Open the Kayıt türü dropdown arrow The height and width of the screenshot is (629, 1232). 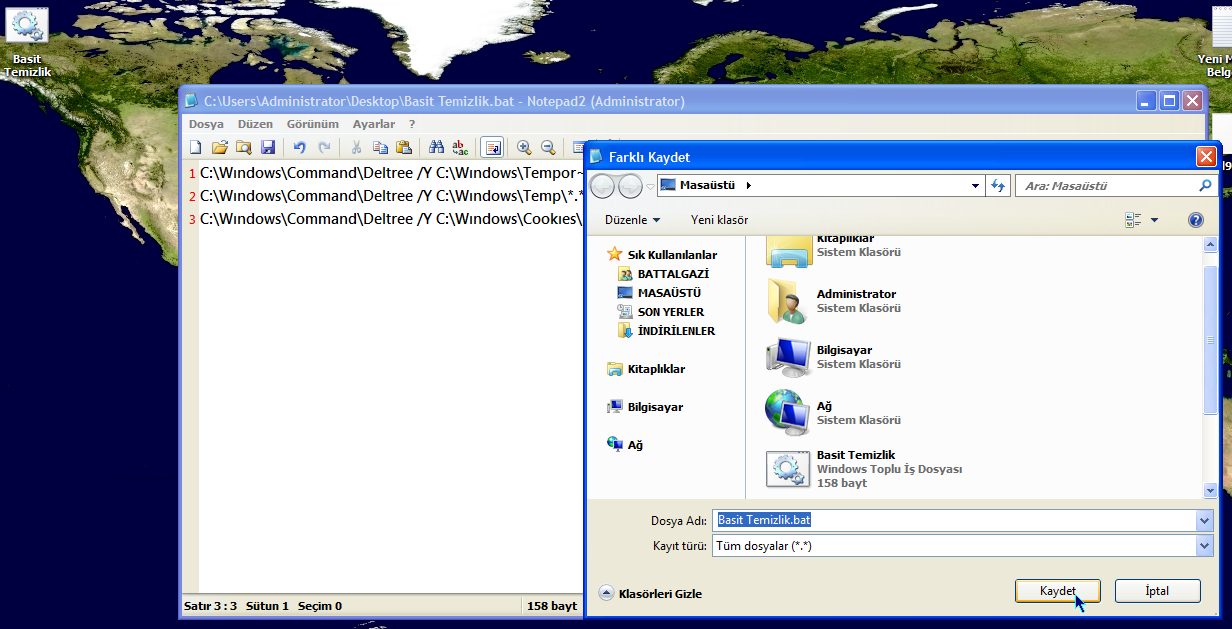click(x=1204, y=546)
